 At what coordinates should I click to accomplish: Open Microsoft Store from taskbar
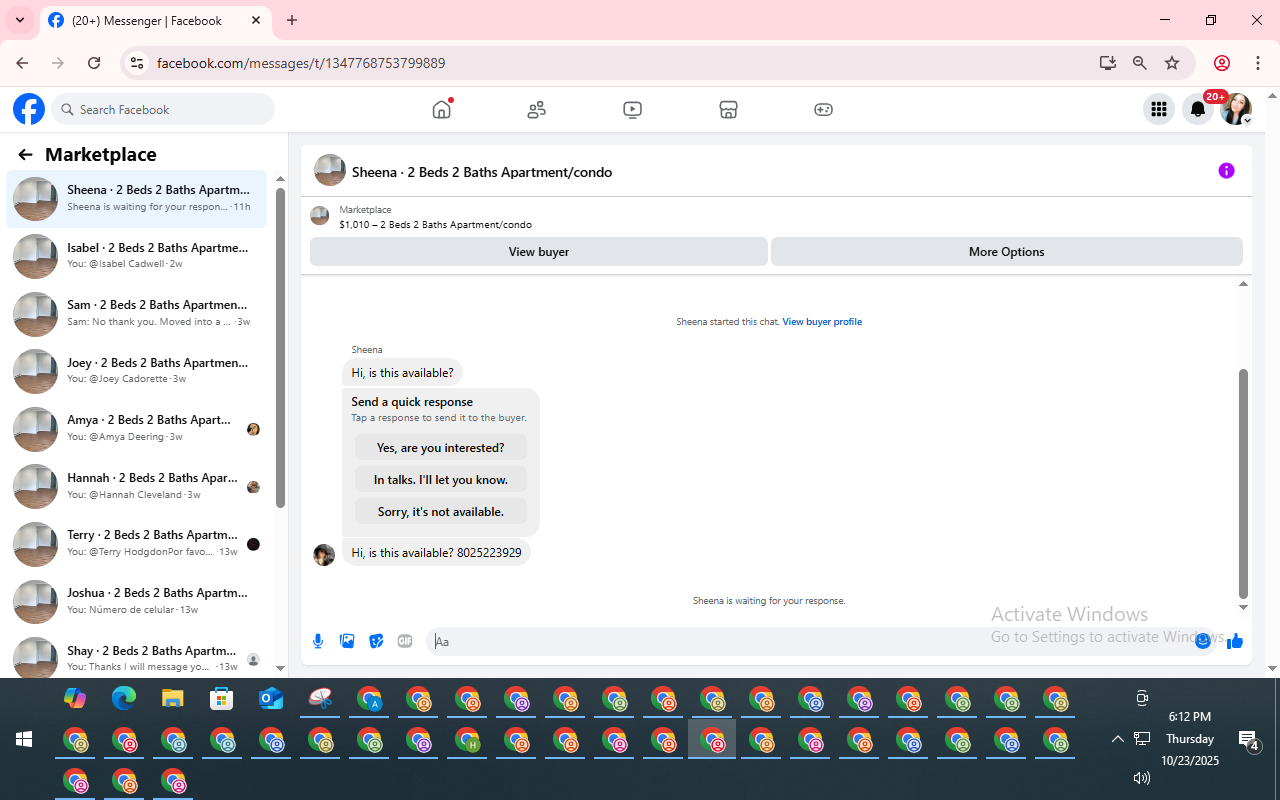pyautogui.click(x=222, y=698)
